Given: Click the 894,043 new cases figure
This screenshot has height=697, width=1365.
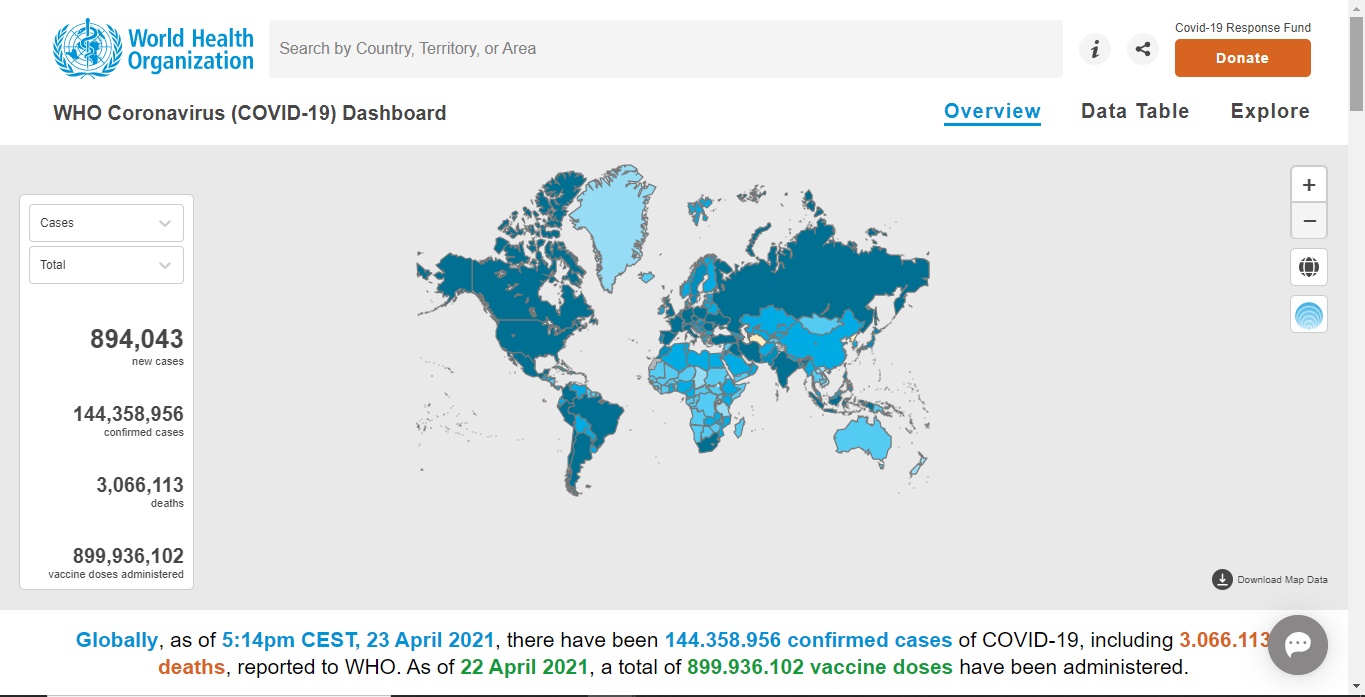Looking at the screenshot, I should 137,339.
